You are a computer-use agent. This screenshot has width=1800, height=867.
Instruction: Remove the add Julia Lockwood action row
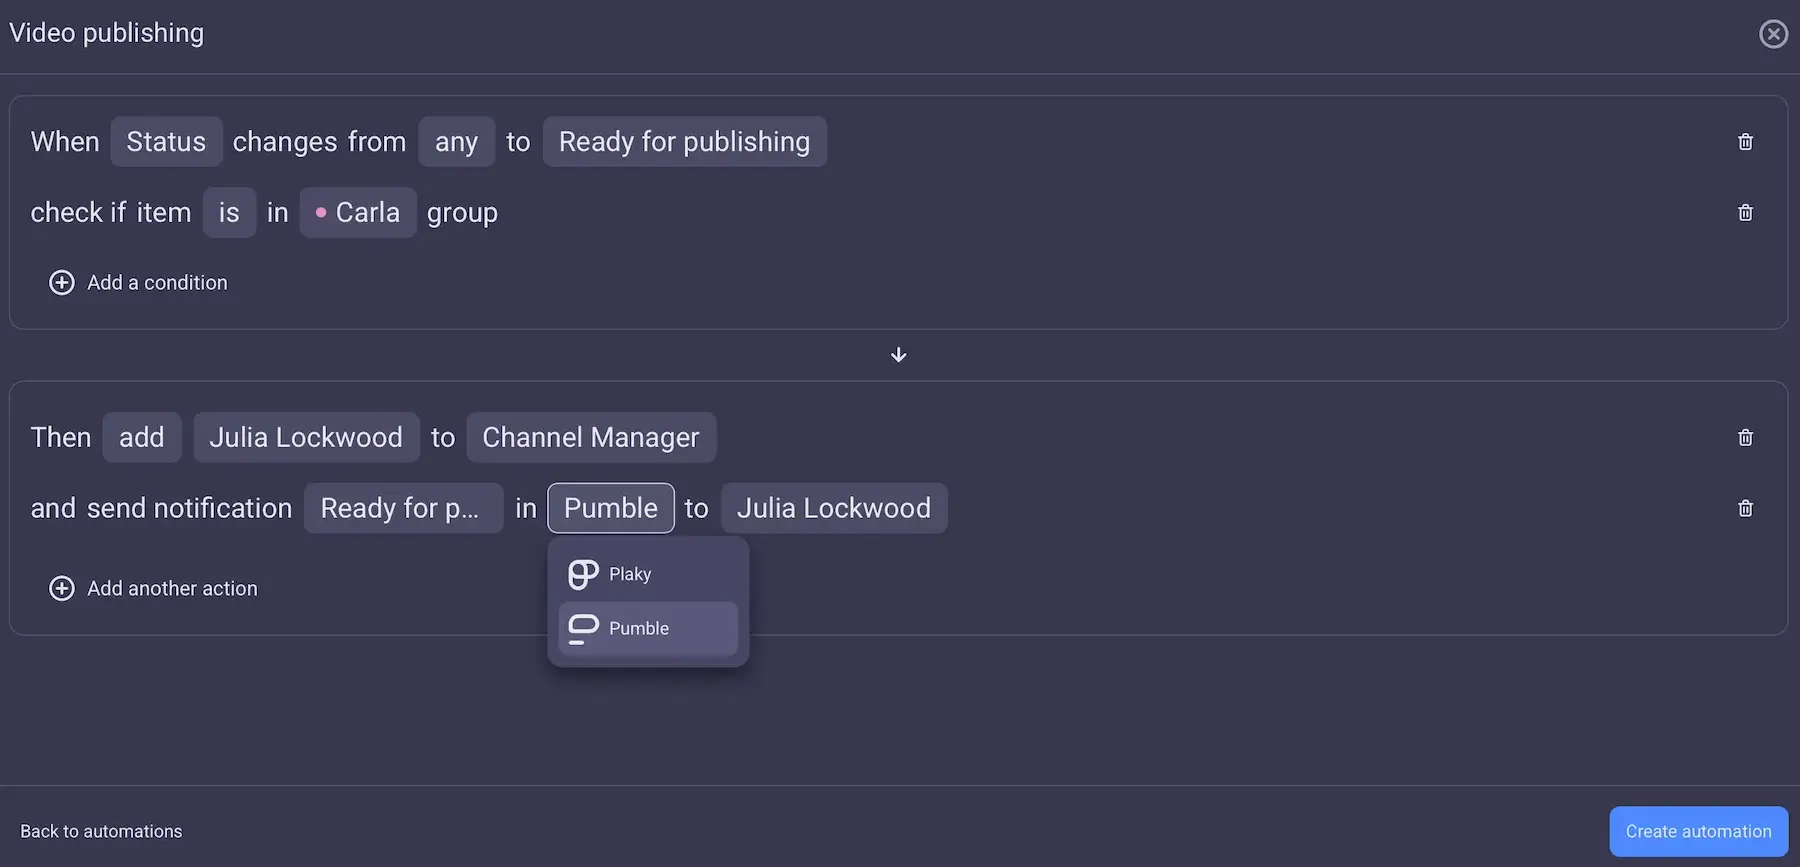(x=1745, y=437)
